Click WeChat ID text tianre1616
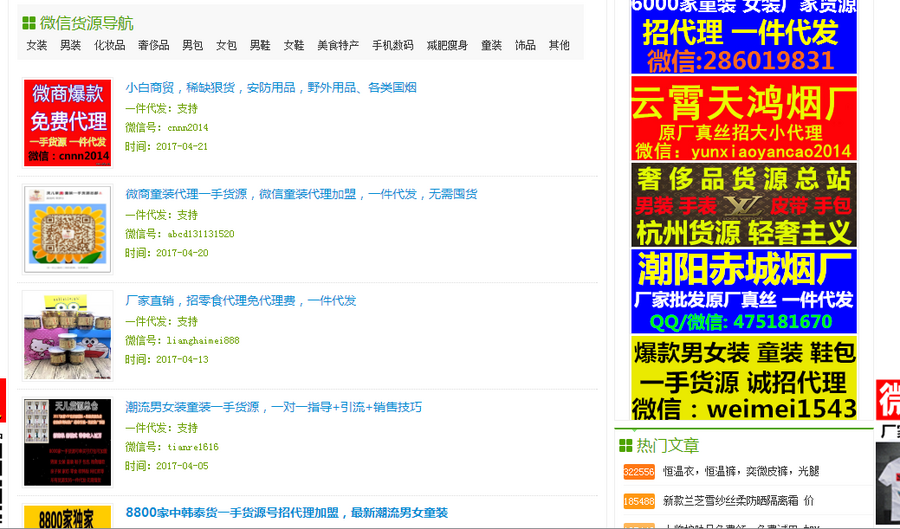This screenshot has width=900, height=529. click(193, 447)
